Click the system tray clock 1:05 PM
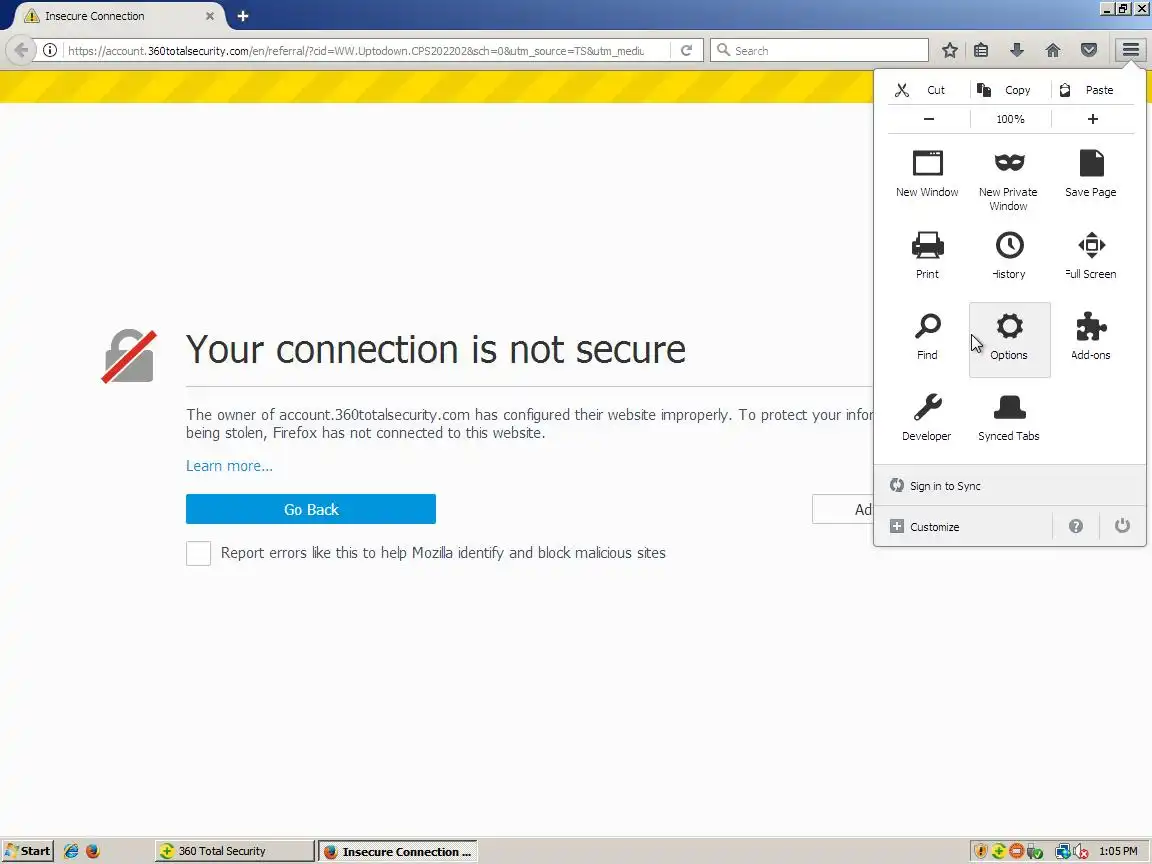The width and height of the screenshot is (1152, 864). pyautogui.click(x=1118, y=851)
